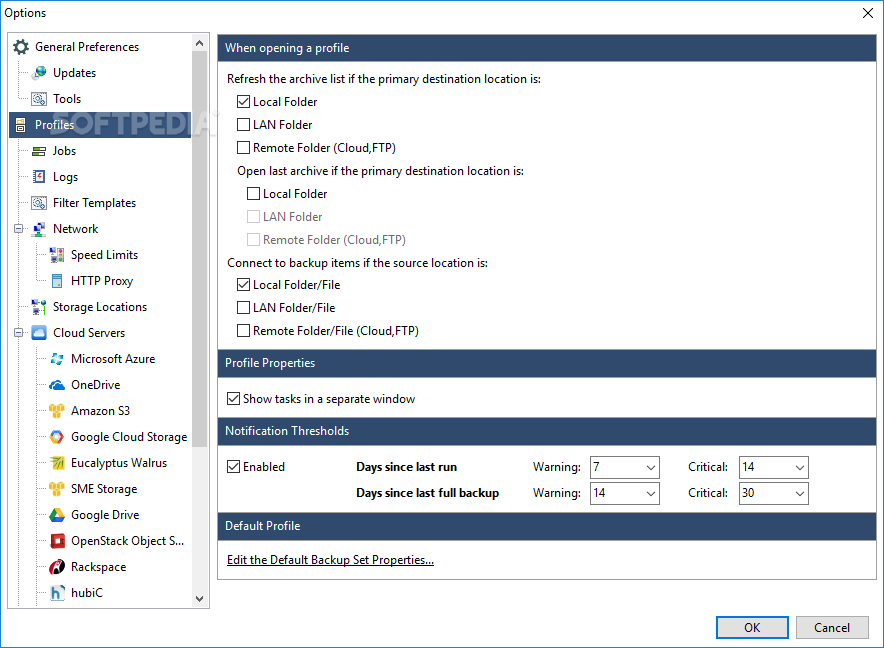Screen dimensions: 884x648
Task: Check Remote Folder (Cloud,FTP) for refresh
Action: click(x=244, y=148)
